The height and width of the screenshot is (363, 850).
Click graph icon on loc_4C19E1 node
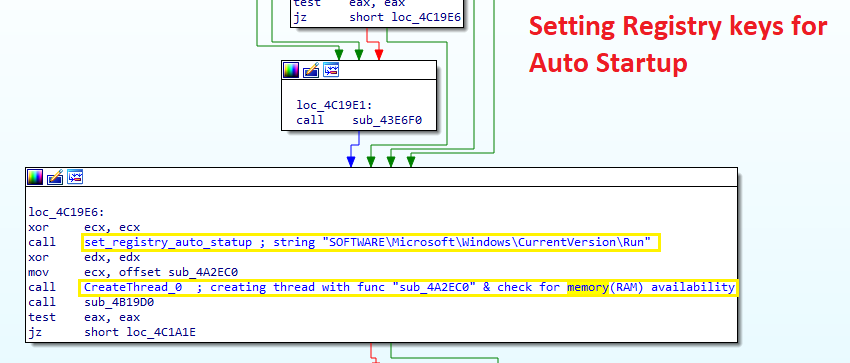(x=331, y=70)
